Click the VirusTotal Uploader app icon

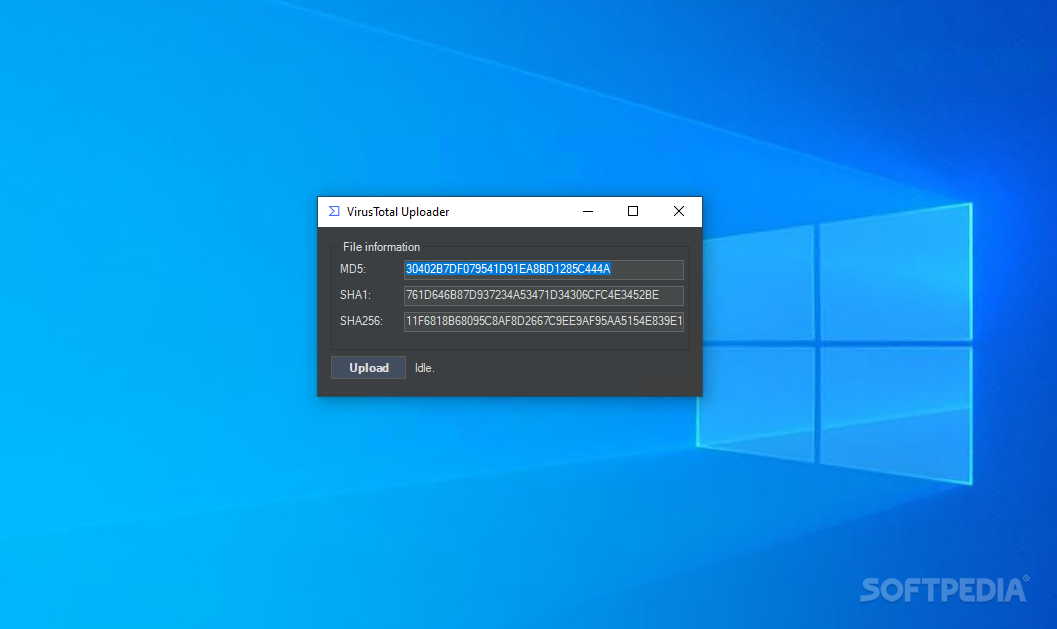[334, 212]
